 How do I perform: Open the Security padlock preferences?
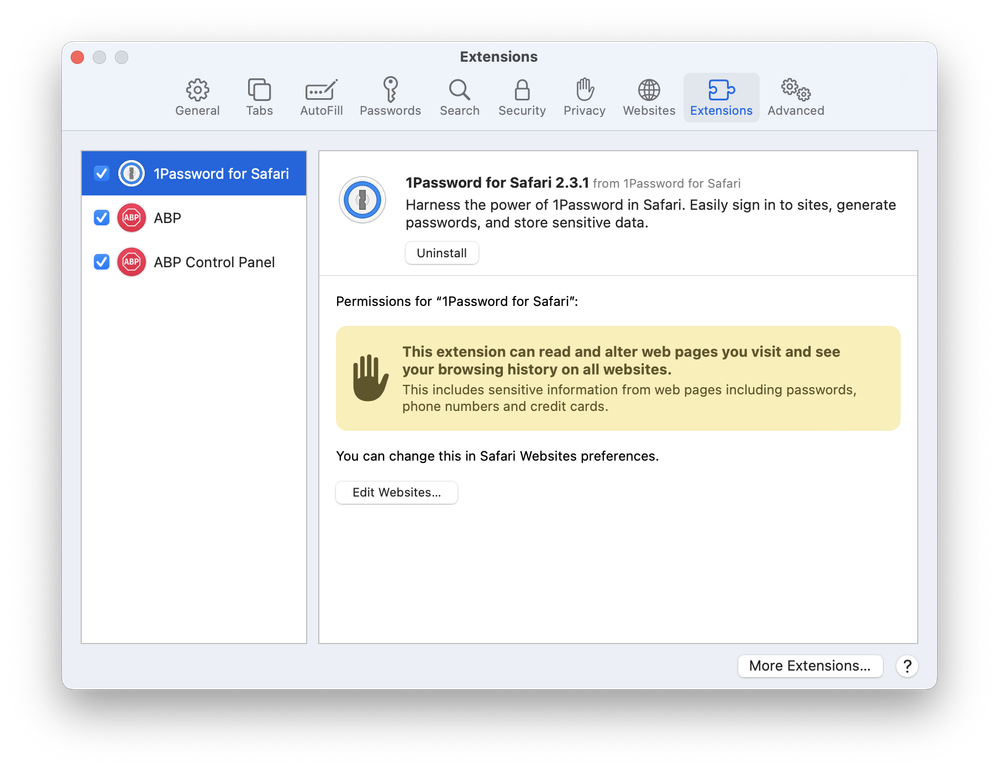(x=522, y=97)
